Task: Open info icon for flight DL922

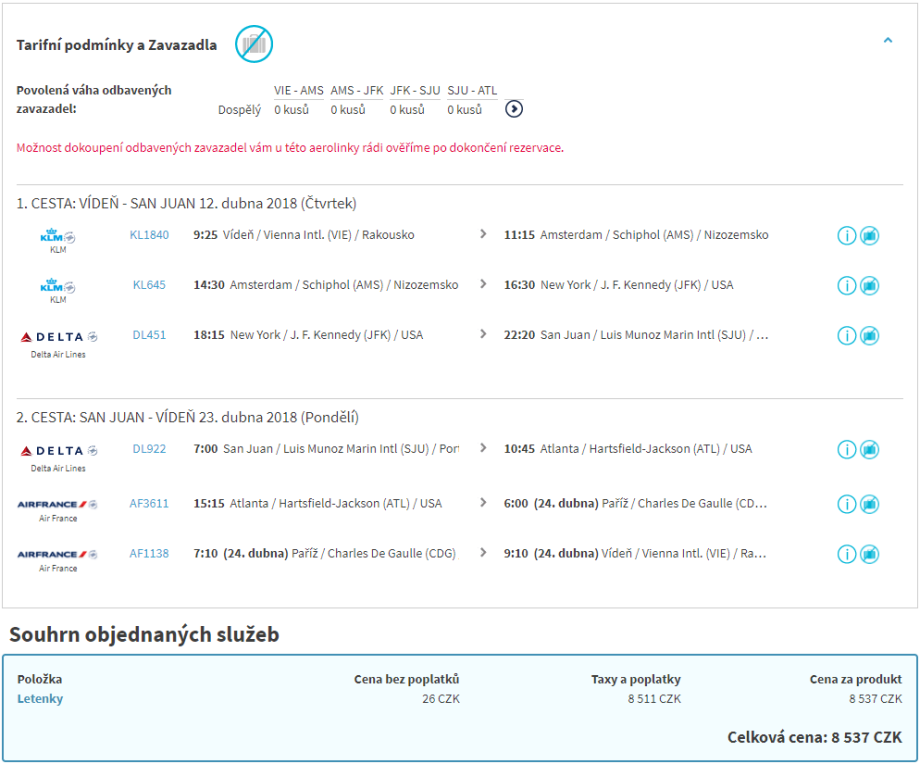Action: point(846,450)
